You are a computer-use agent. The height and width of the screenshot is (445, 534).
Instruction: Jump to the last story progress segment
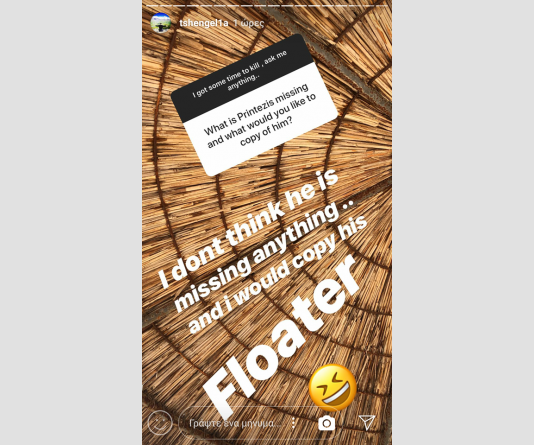click(381, 6)
